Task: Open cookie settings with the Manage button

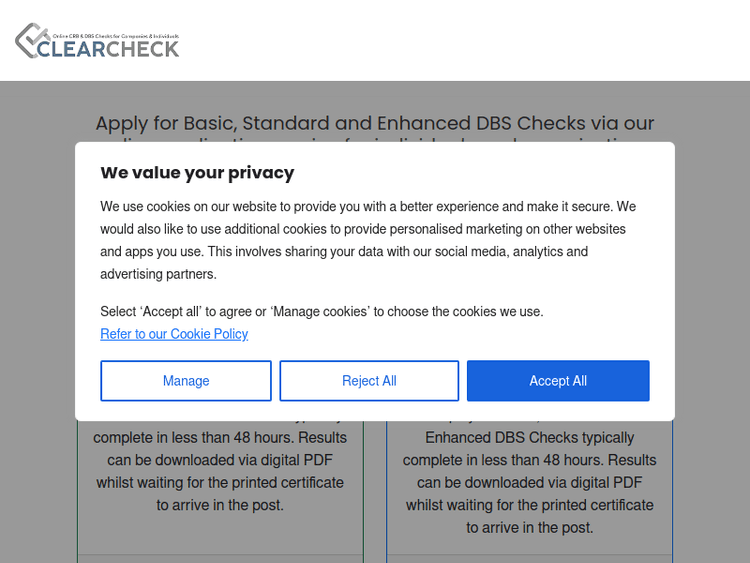Action: 186,381
